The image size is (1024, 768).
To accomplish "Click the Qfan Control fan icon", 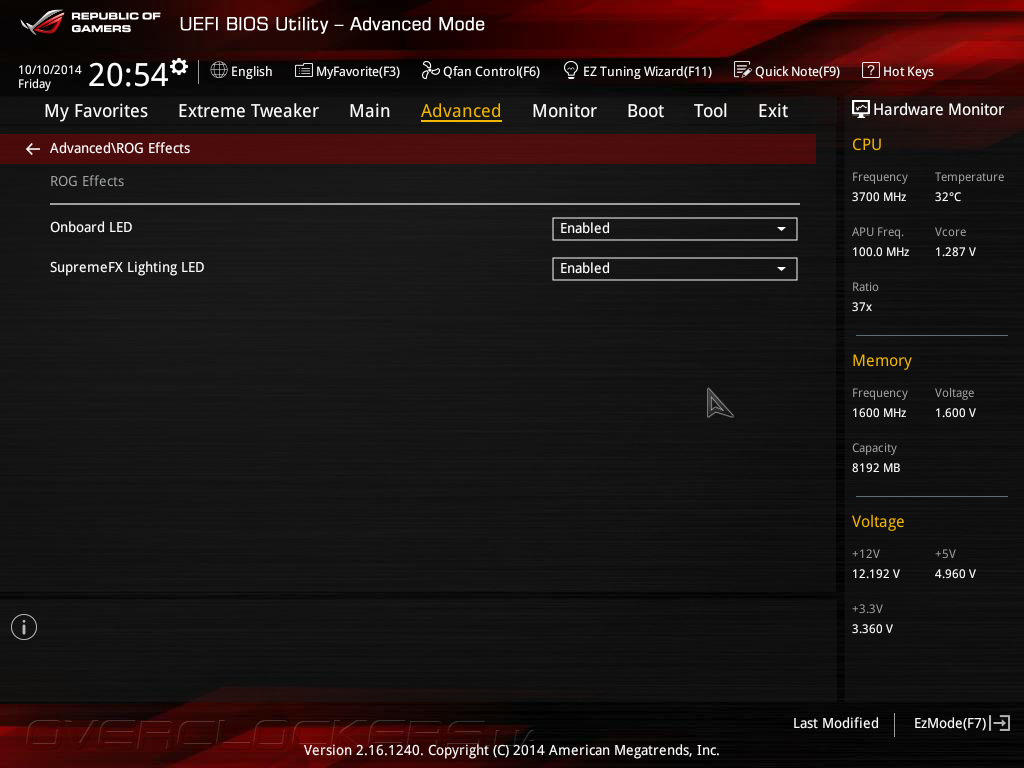I will tap(430, 70).
